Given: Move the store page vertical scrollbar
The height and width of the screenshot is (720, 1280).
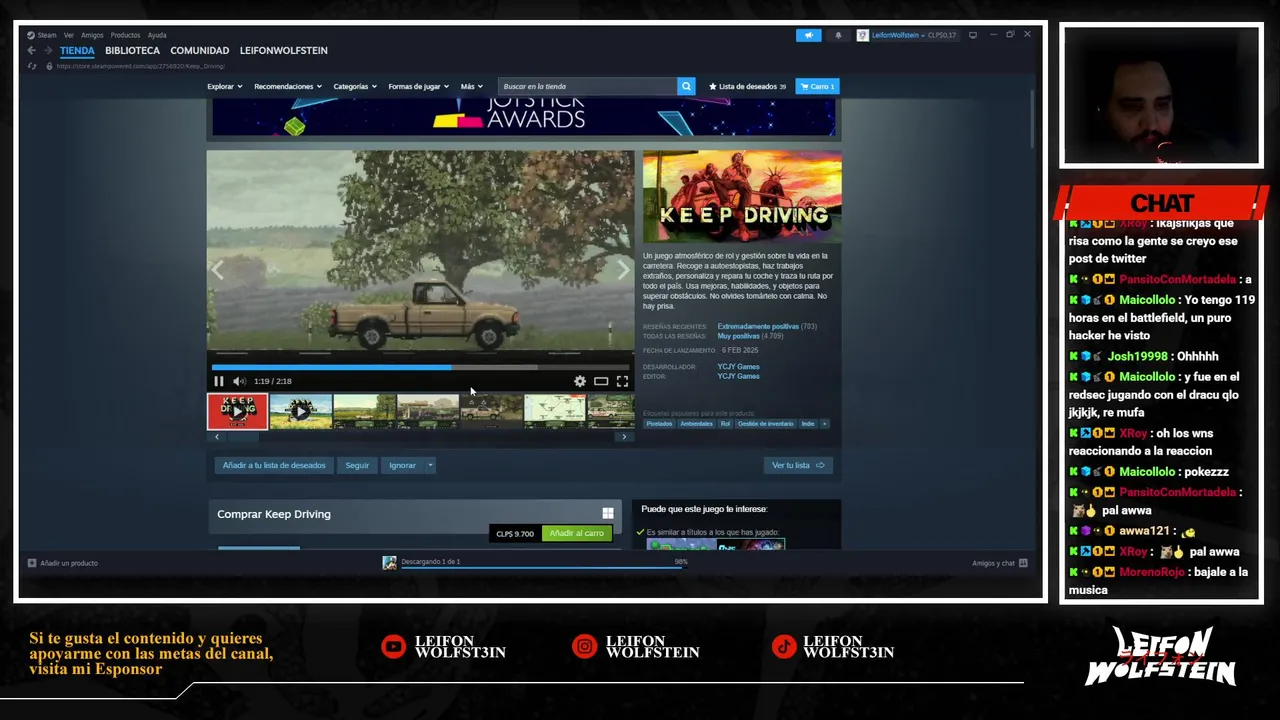Looking at the screenshot, I should tap(1032, 120).
